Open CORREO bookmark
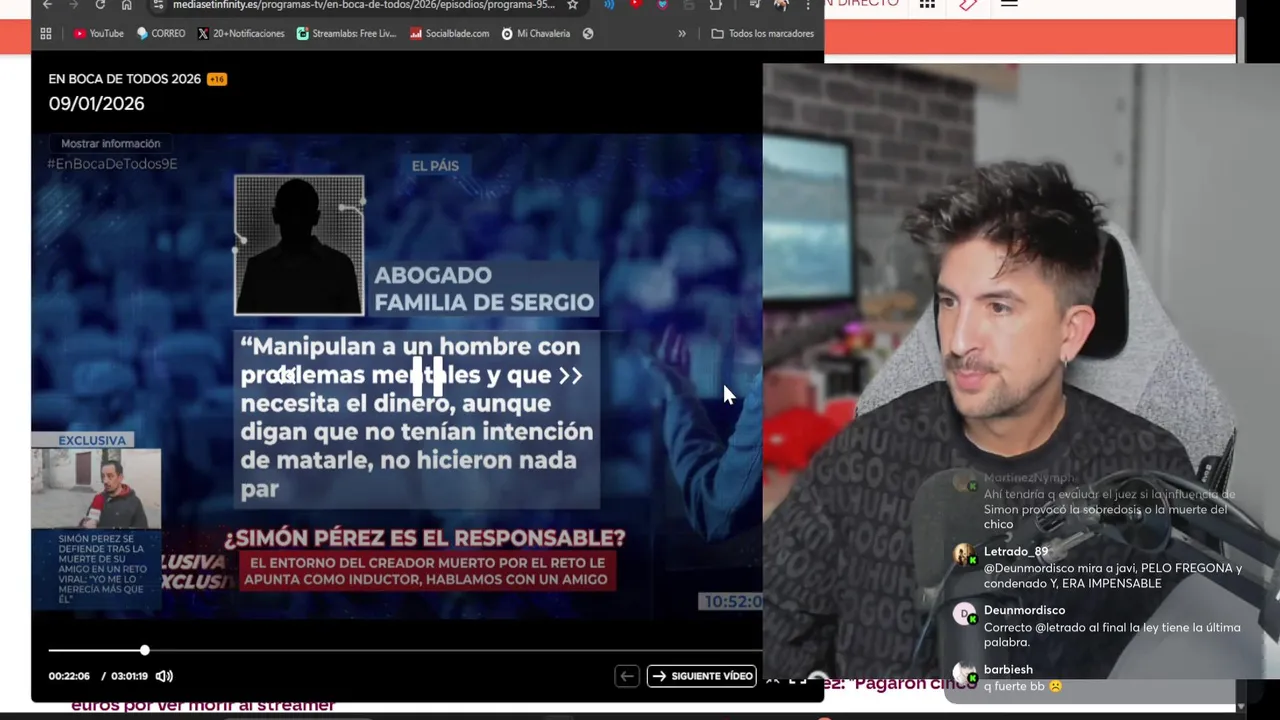1280x720 pixels. 161,34
